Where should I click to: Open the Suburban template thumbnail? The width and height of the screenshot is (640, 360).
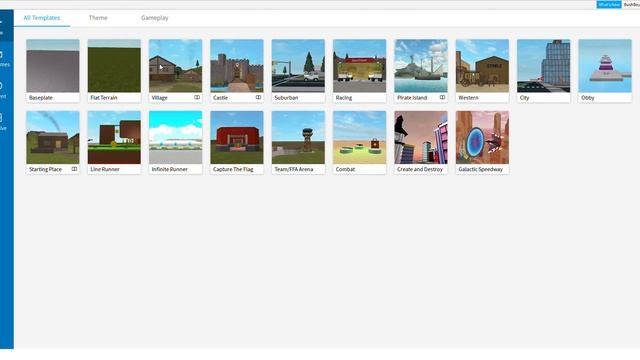click(x=298, y=66)
